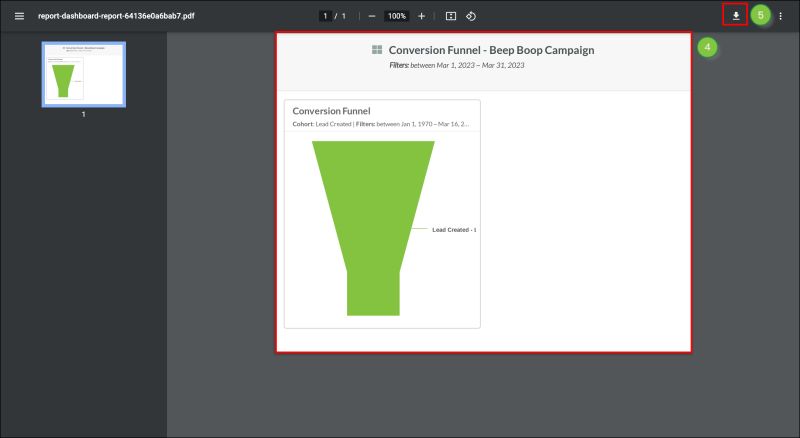The image size is (800, 438).
Task: Select the page 1 thumbnail
Action: click(x=84, y=75)
